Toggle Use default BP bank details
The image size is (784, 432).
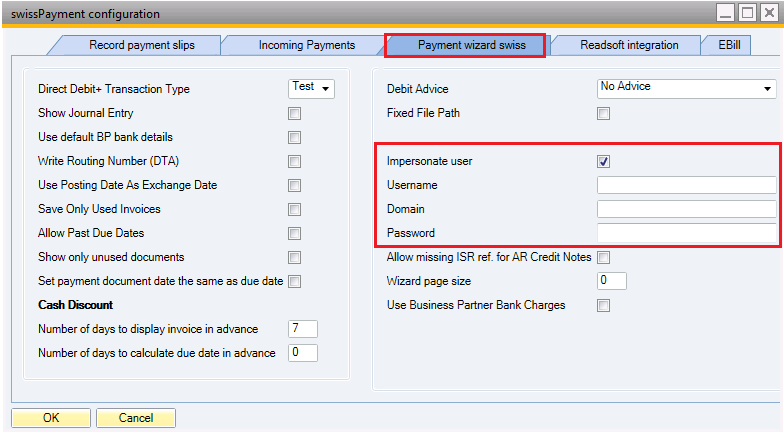pyautogui.click(x=294, y=138)
